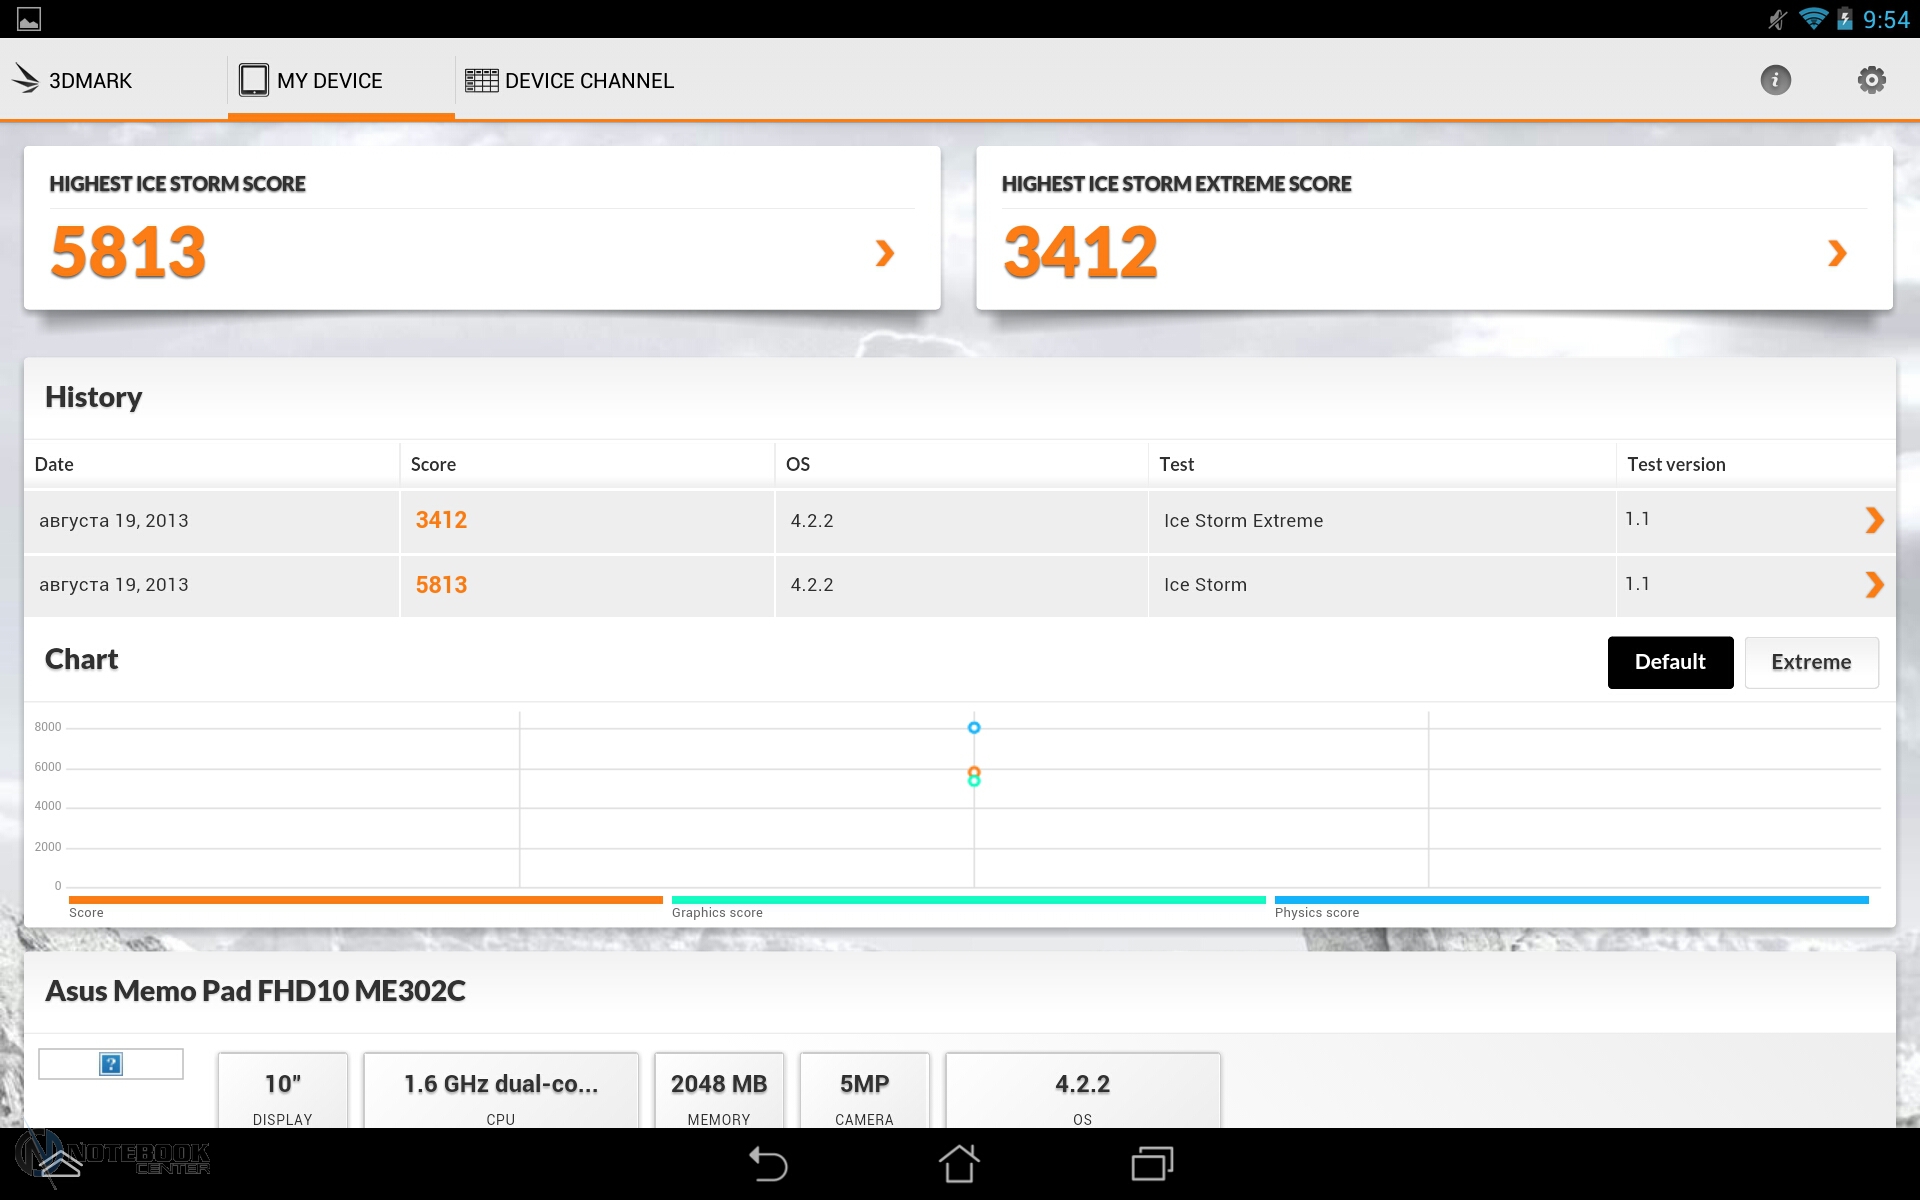Screen dimensions: 1920x1200
Task: Tap the 3DMARK logo icon
Action: pyautogui.click(x=26, y=79)
